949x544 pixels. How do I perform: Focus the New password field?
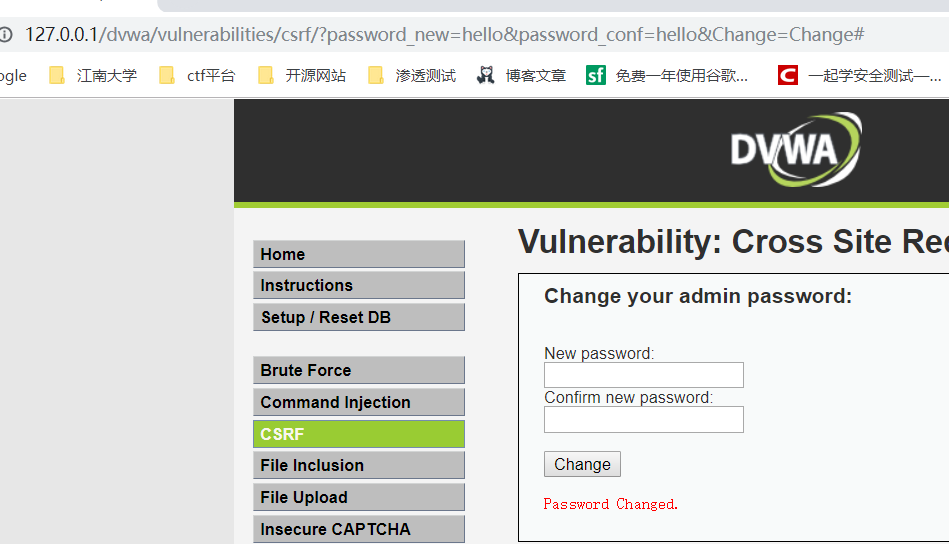(x=643, y=375)
